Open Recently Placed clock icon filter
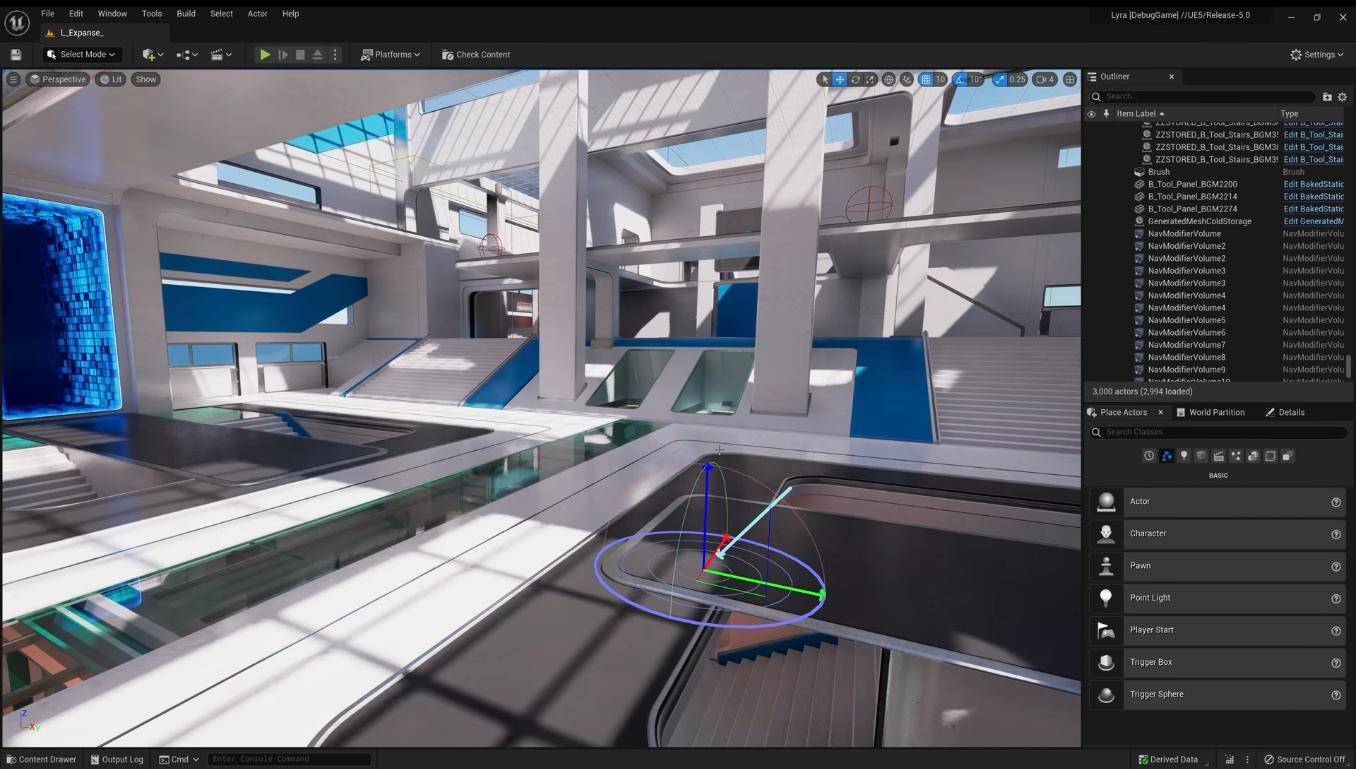Screen dimensions: 1356x769 point(1149,456)
